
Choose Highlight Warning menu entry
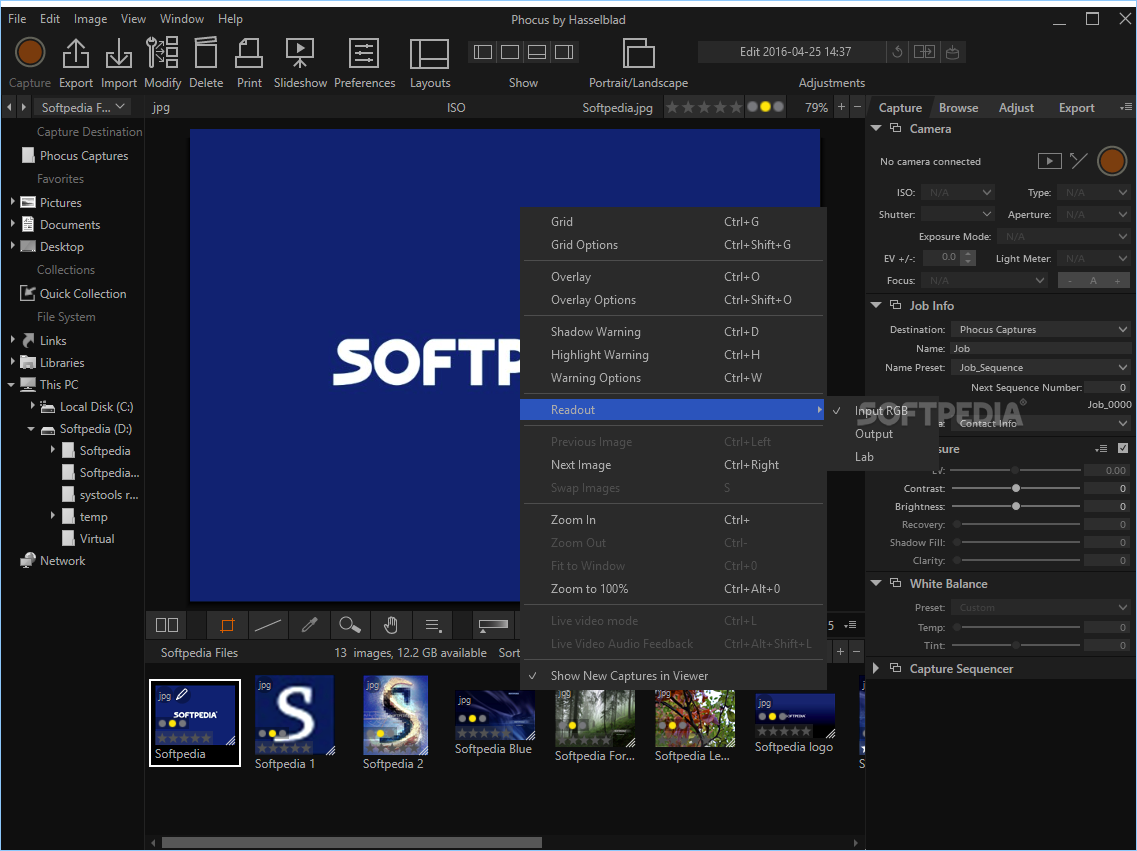672,355
